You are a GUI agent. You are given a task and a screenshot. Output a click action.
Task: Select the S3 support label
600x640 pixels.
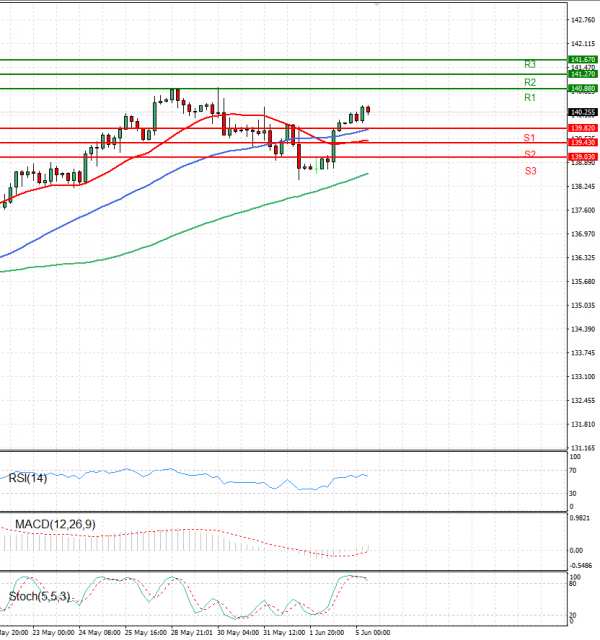click(x=530, y=171)
